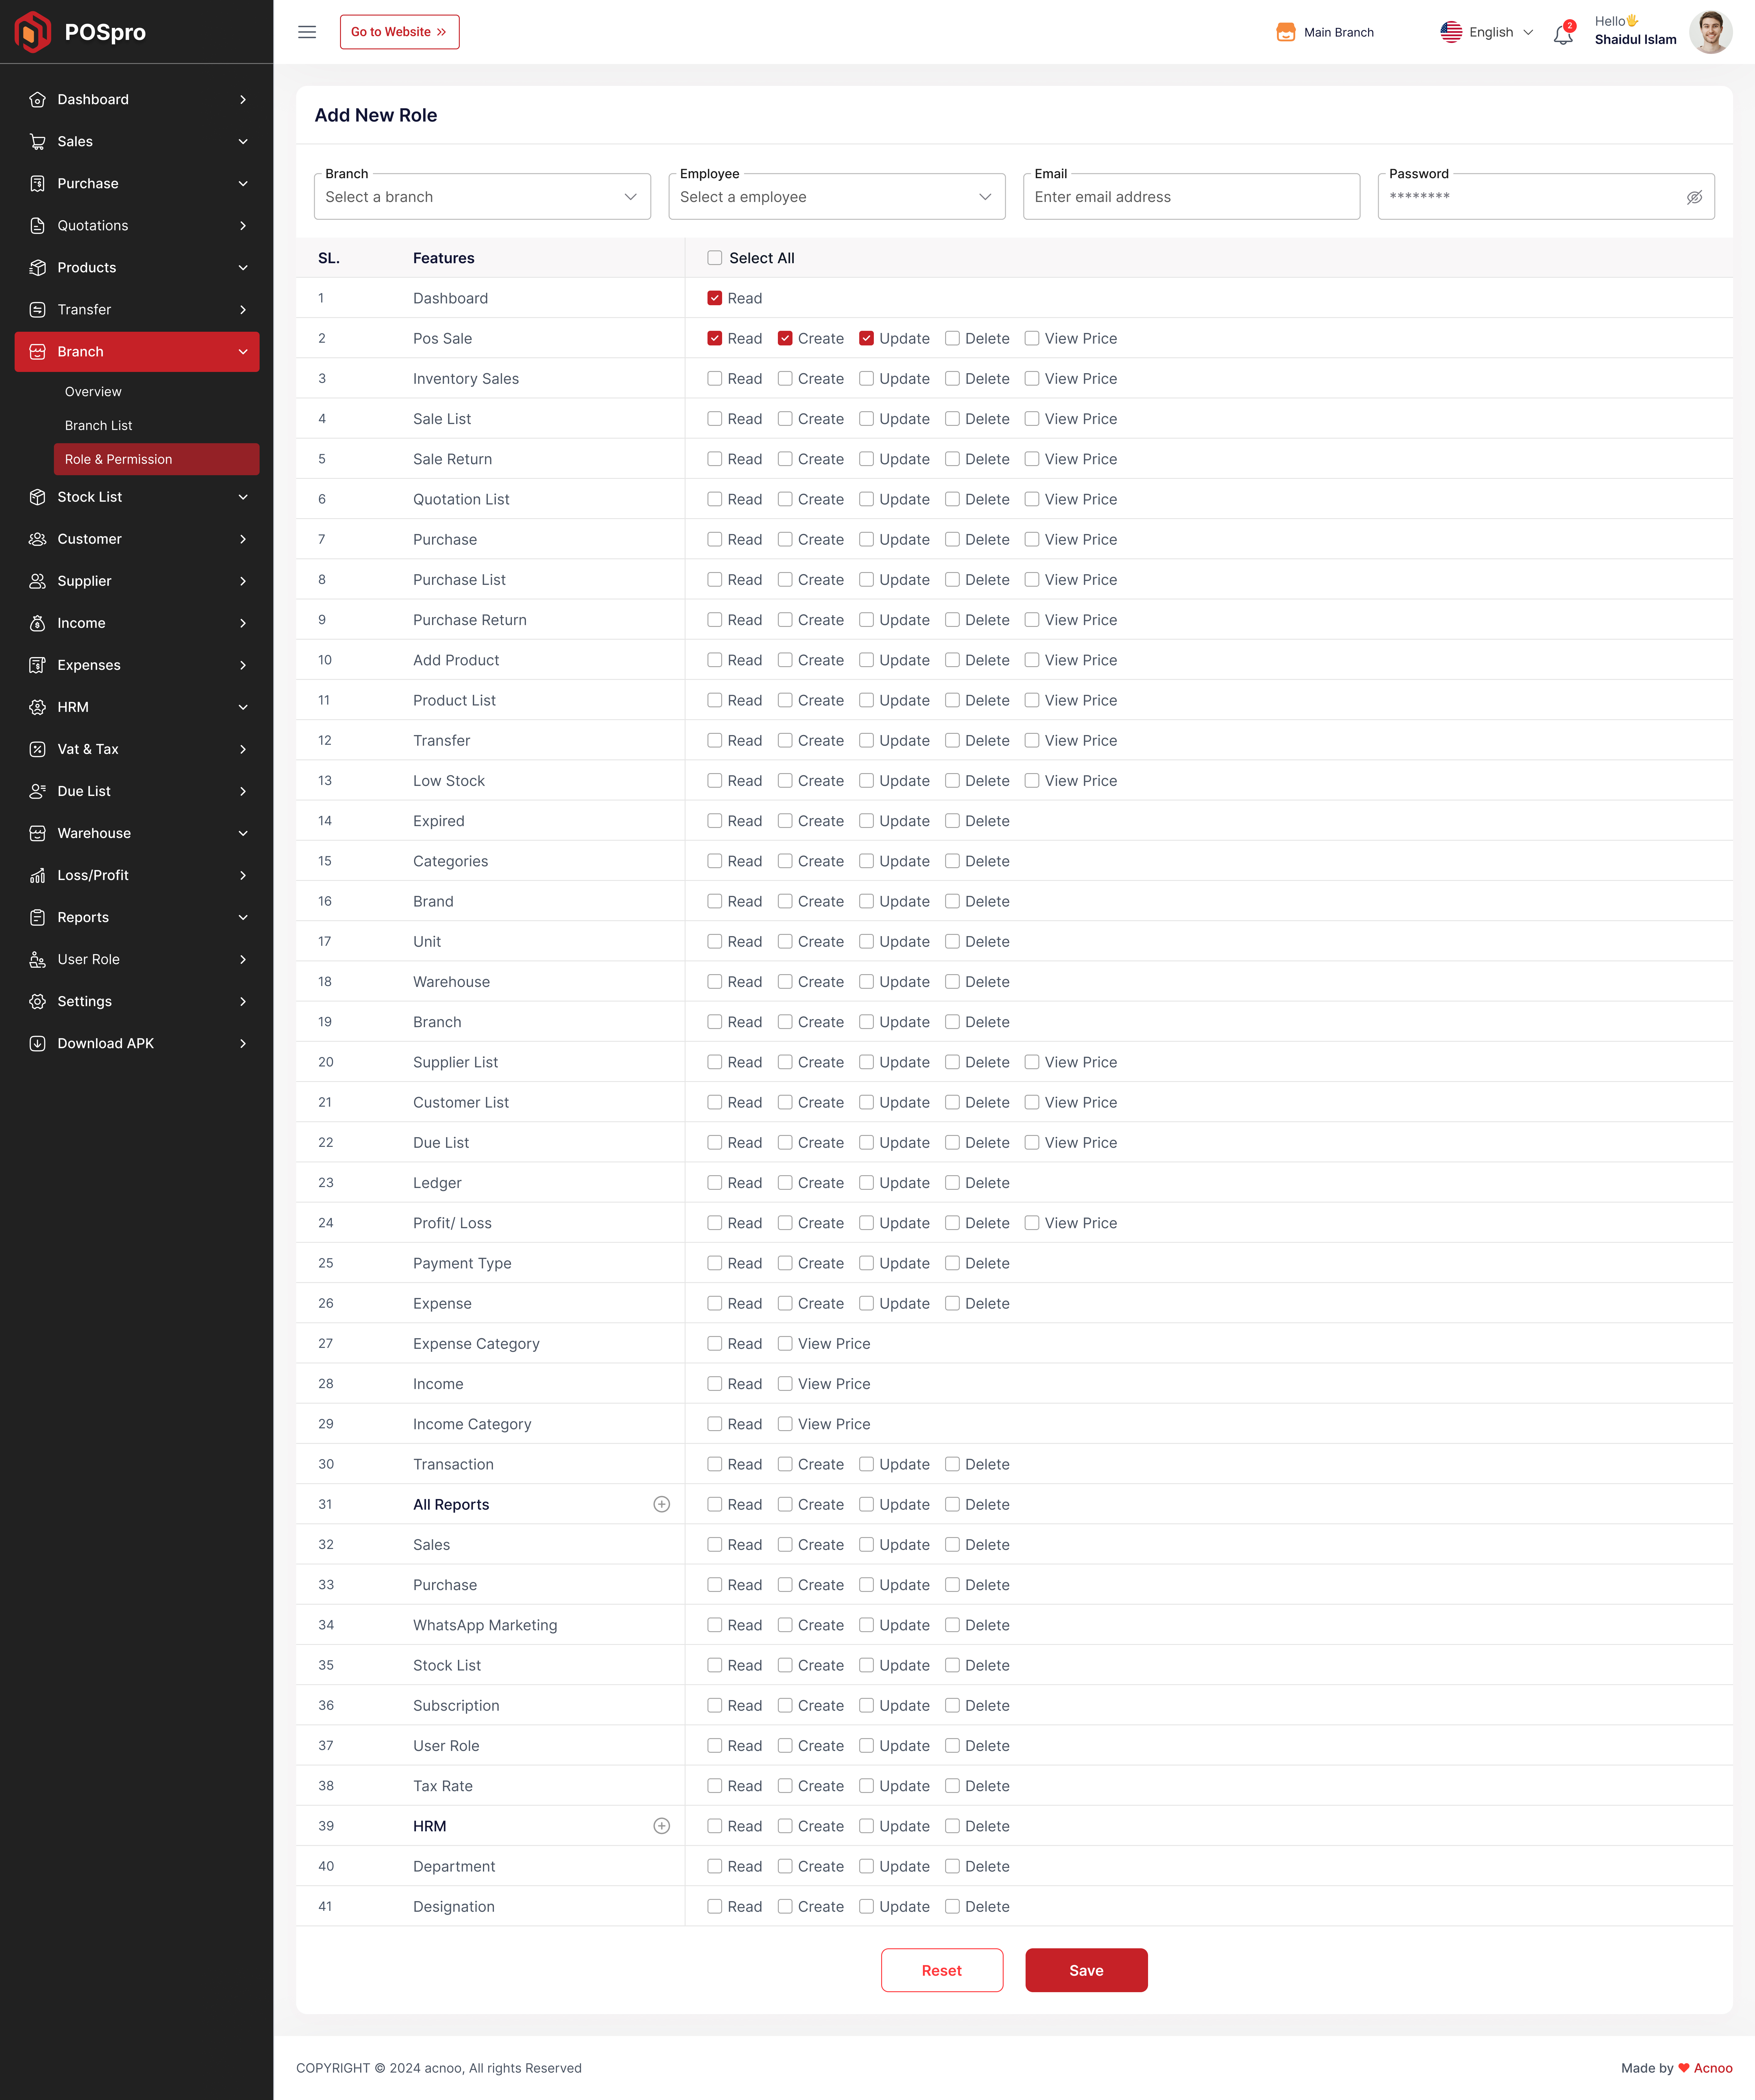Screen dimensions: 1755x2100
Task: Click the hamburger menu icon
Action: click(x=307, y=32)
